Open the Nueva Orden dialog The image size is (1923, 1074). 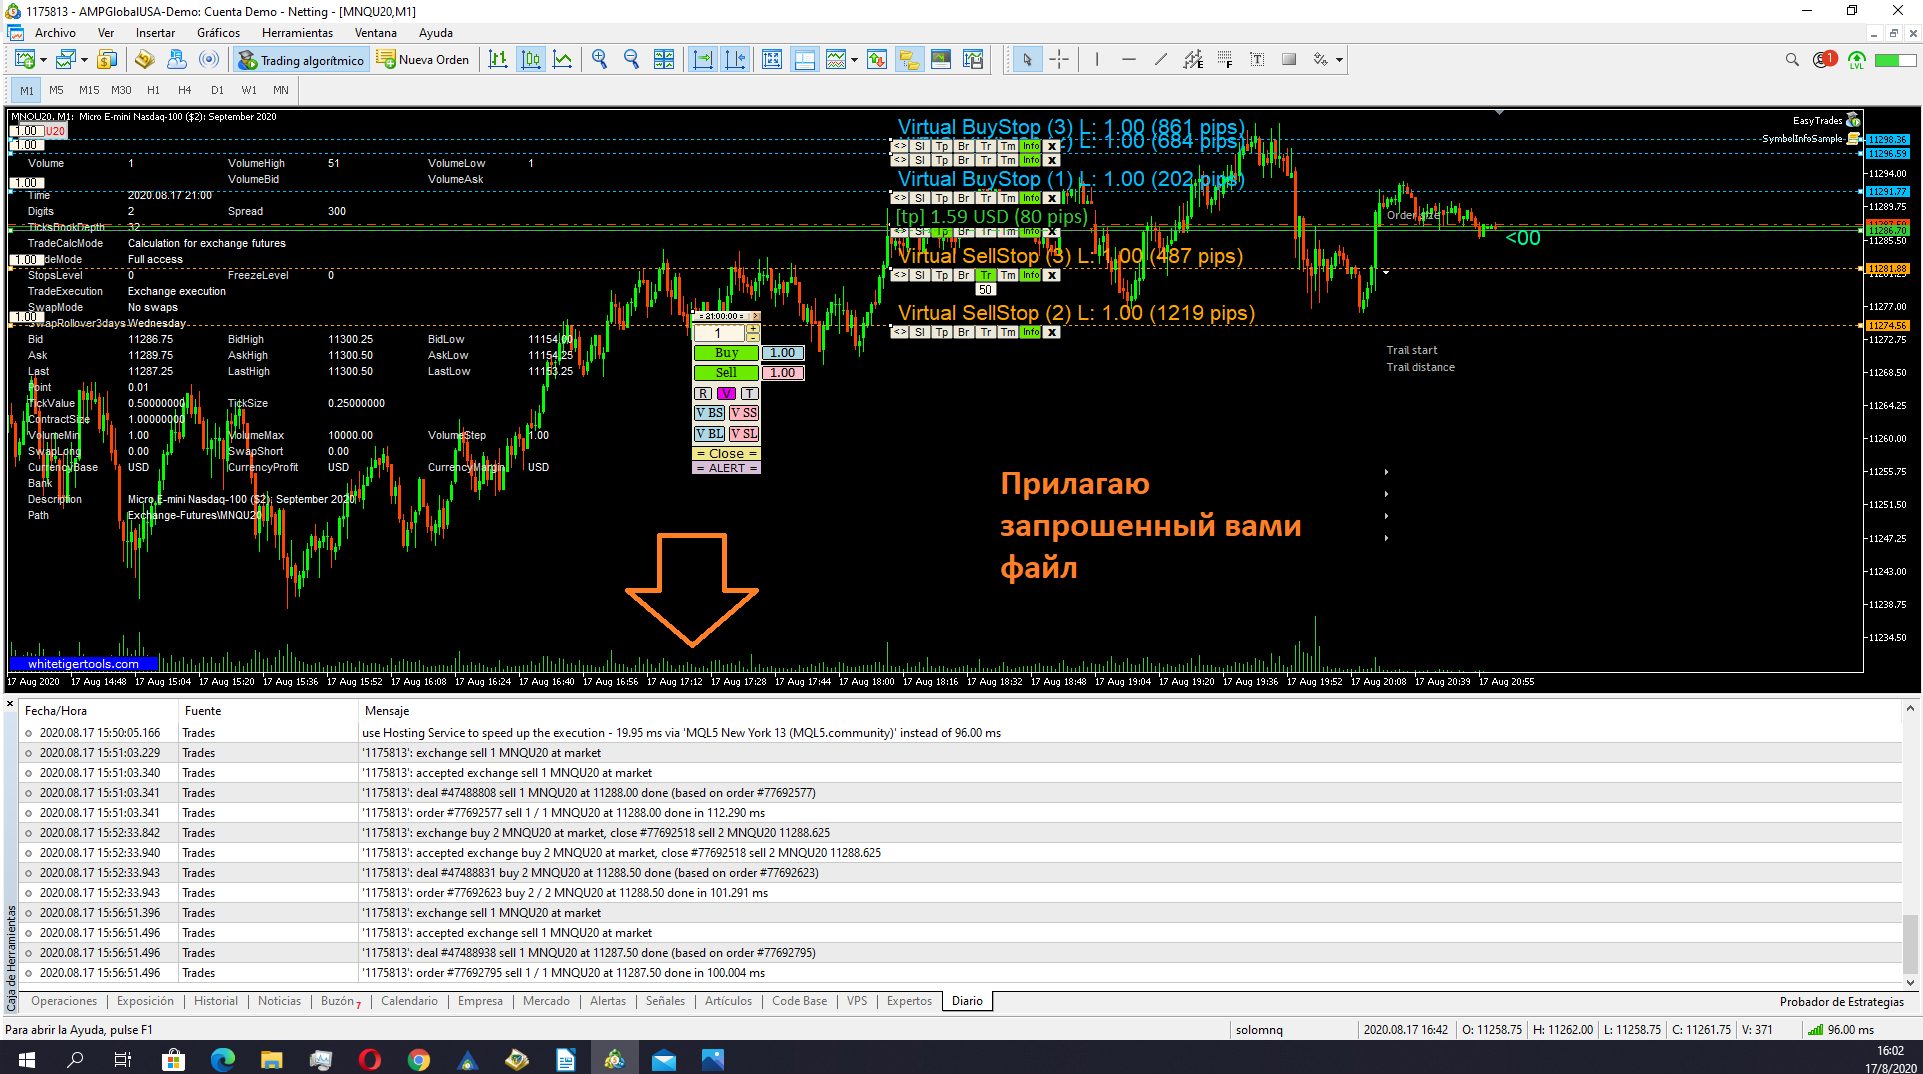tap(423, 60)
